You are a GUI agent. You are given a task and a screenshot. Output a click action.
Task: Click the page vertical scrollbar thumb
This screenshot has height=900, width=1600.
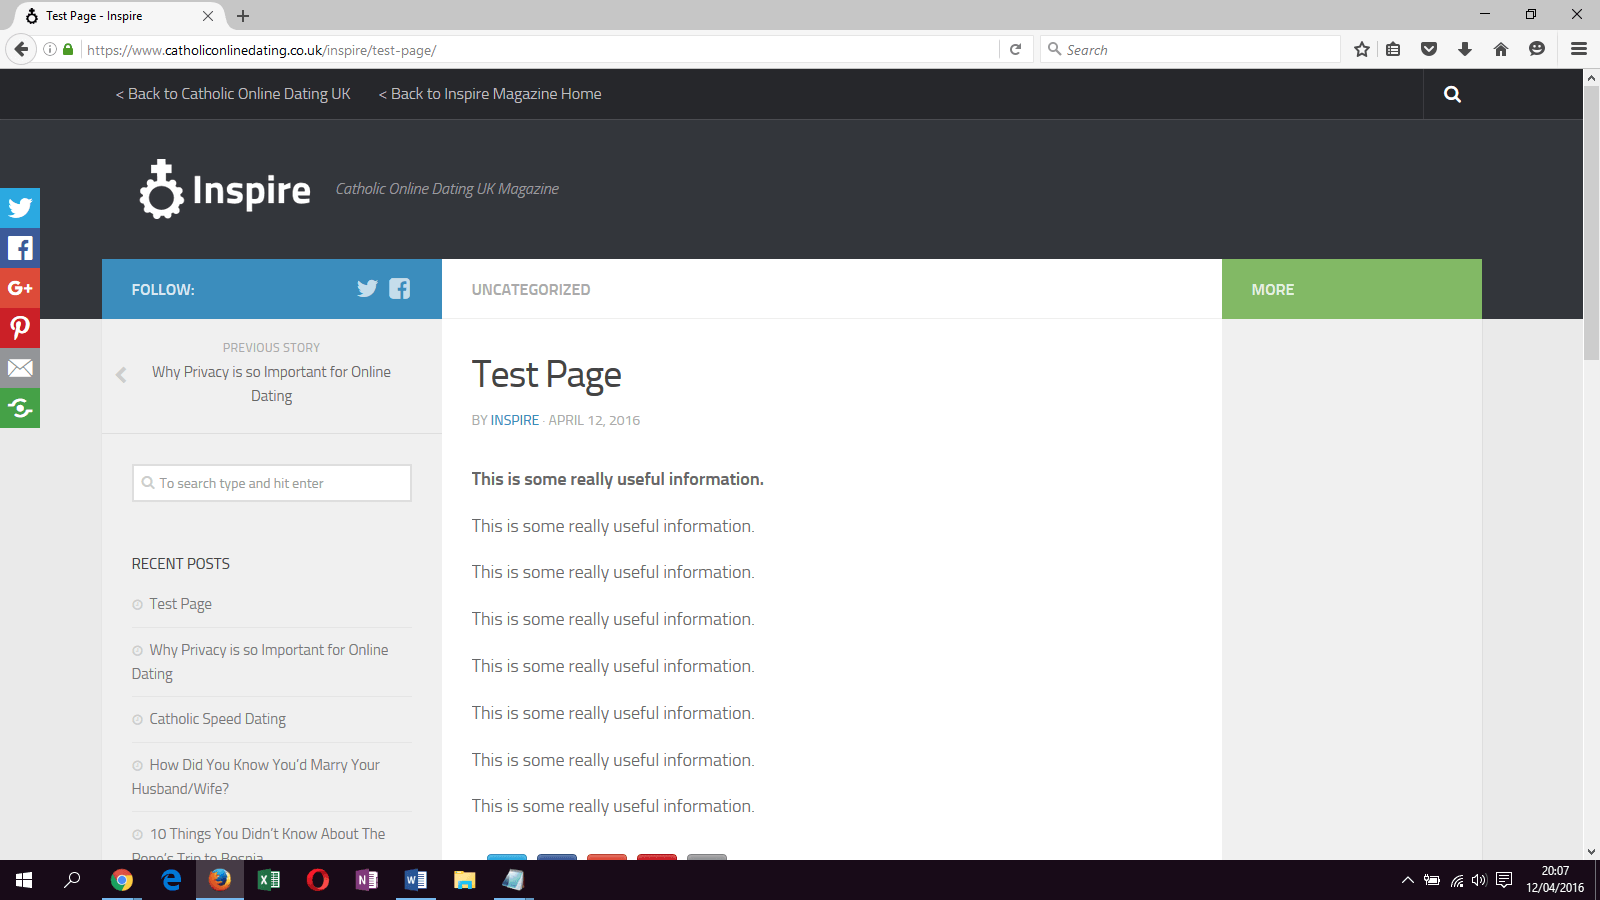1591,222
